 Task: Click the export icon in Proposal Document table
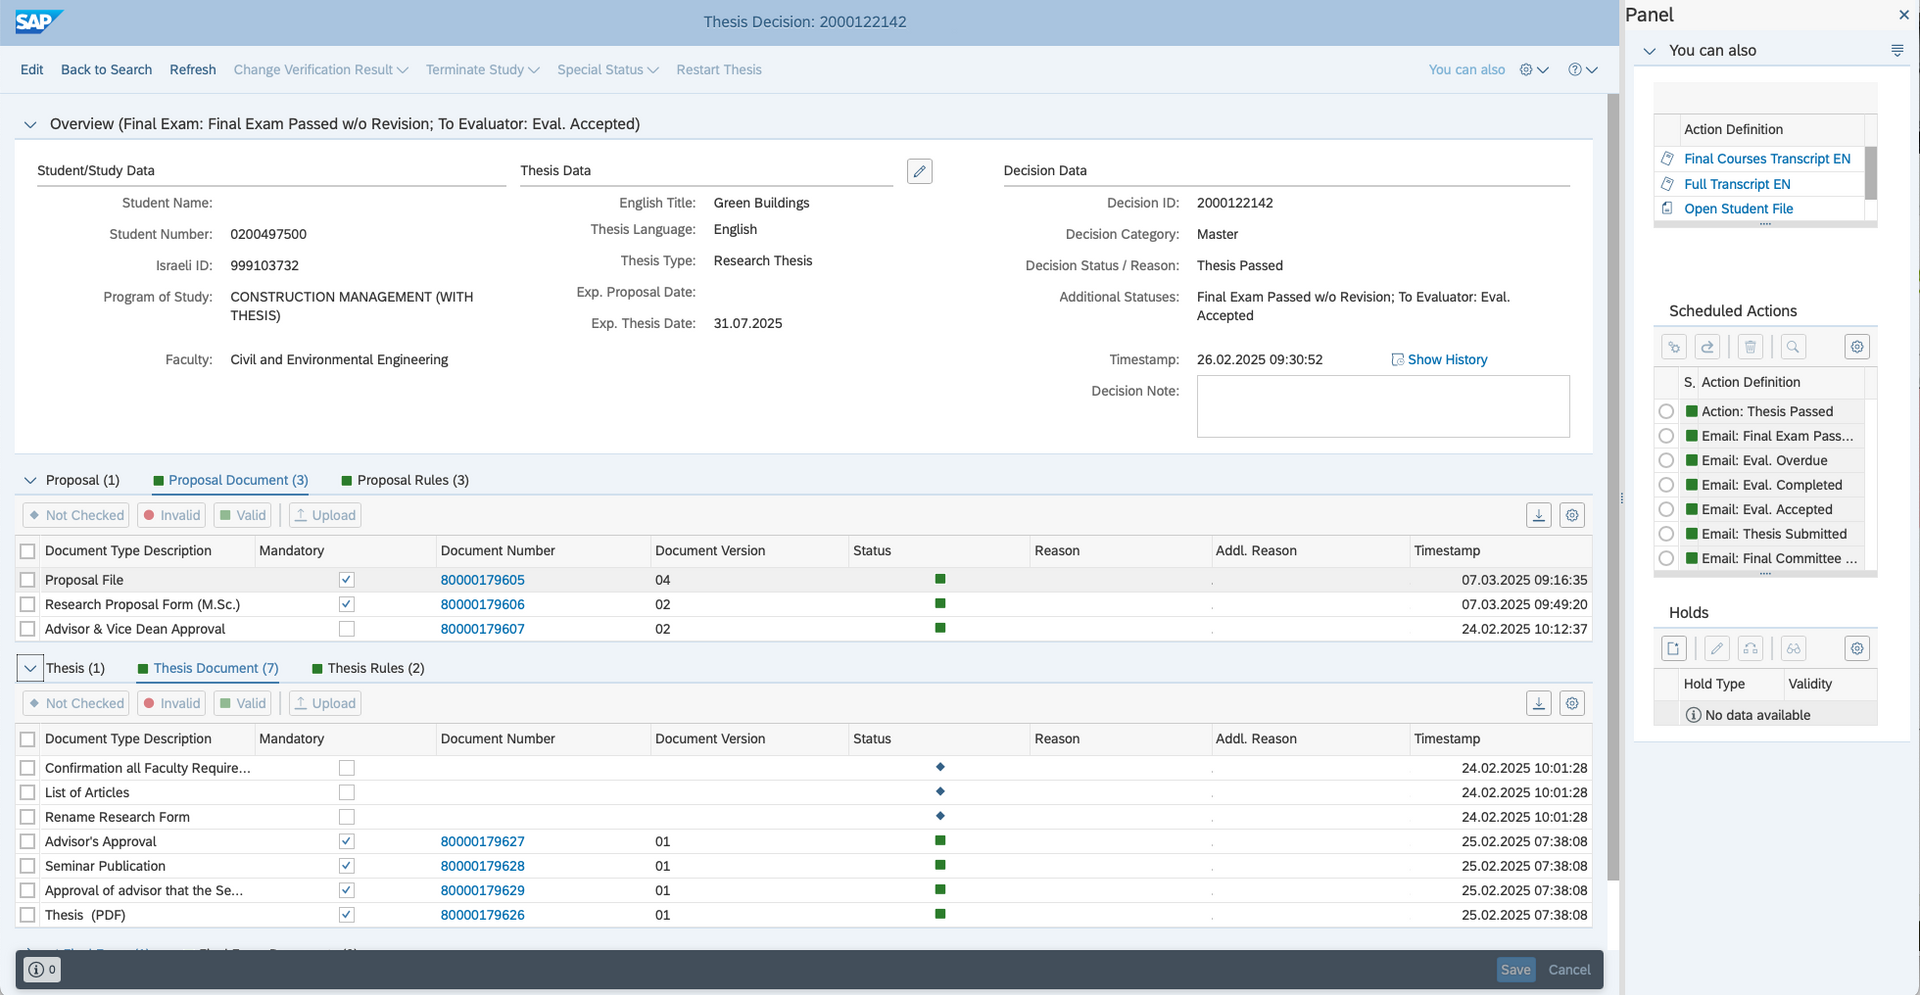point(1538,515)
